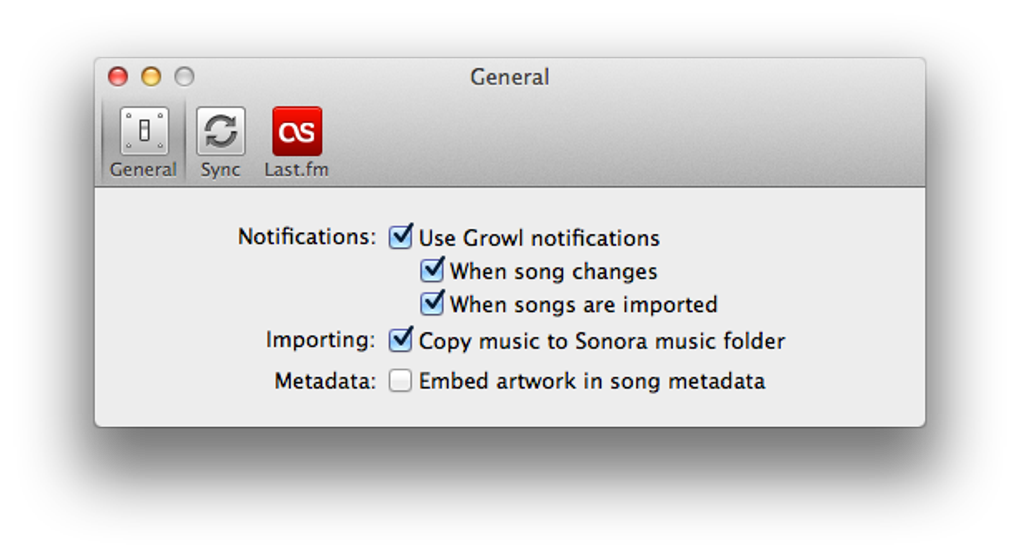Toggle the When songs are imported checkbox
1020x558 pixels.
pos(432,303)
